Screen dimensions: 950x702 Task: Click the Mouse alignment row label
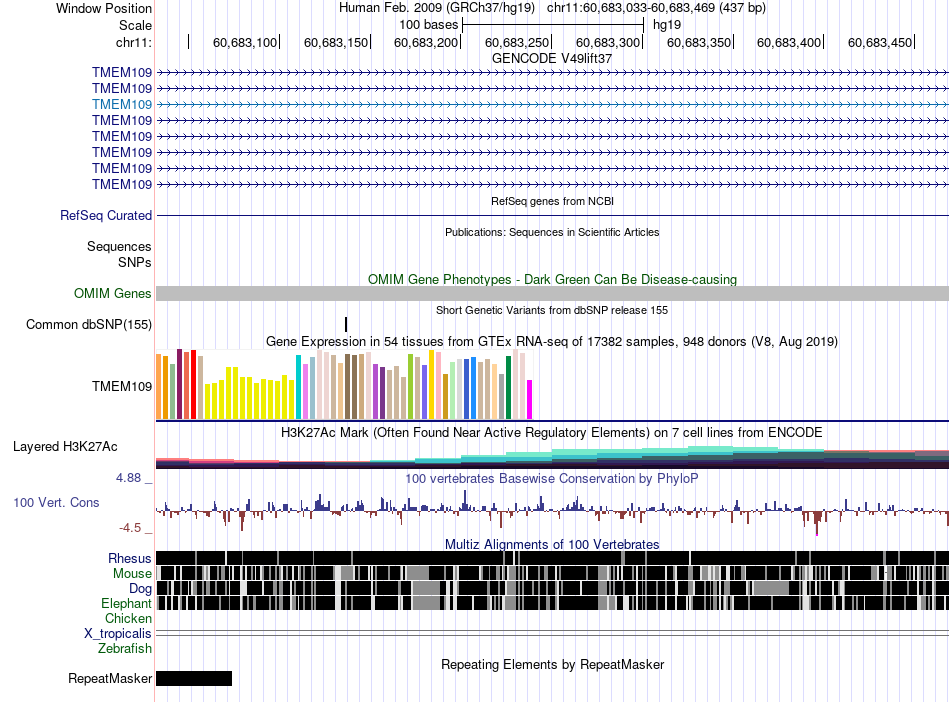(x=132, y=573)
